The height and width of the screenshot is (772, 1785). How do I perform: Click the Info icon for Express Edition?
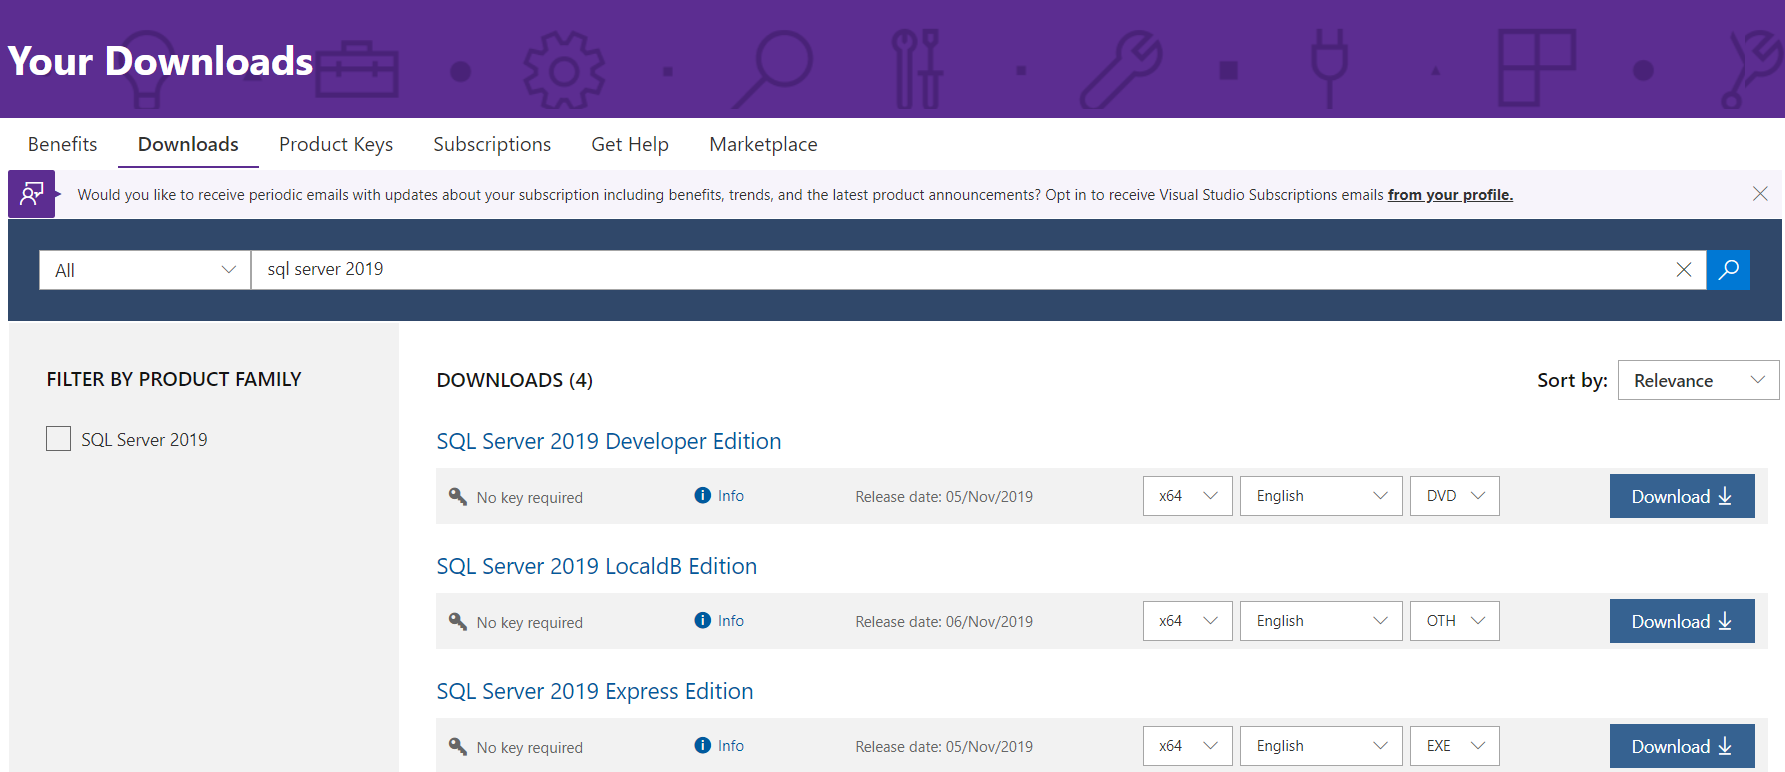point(703,745)
